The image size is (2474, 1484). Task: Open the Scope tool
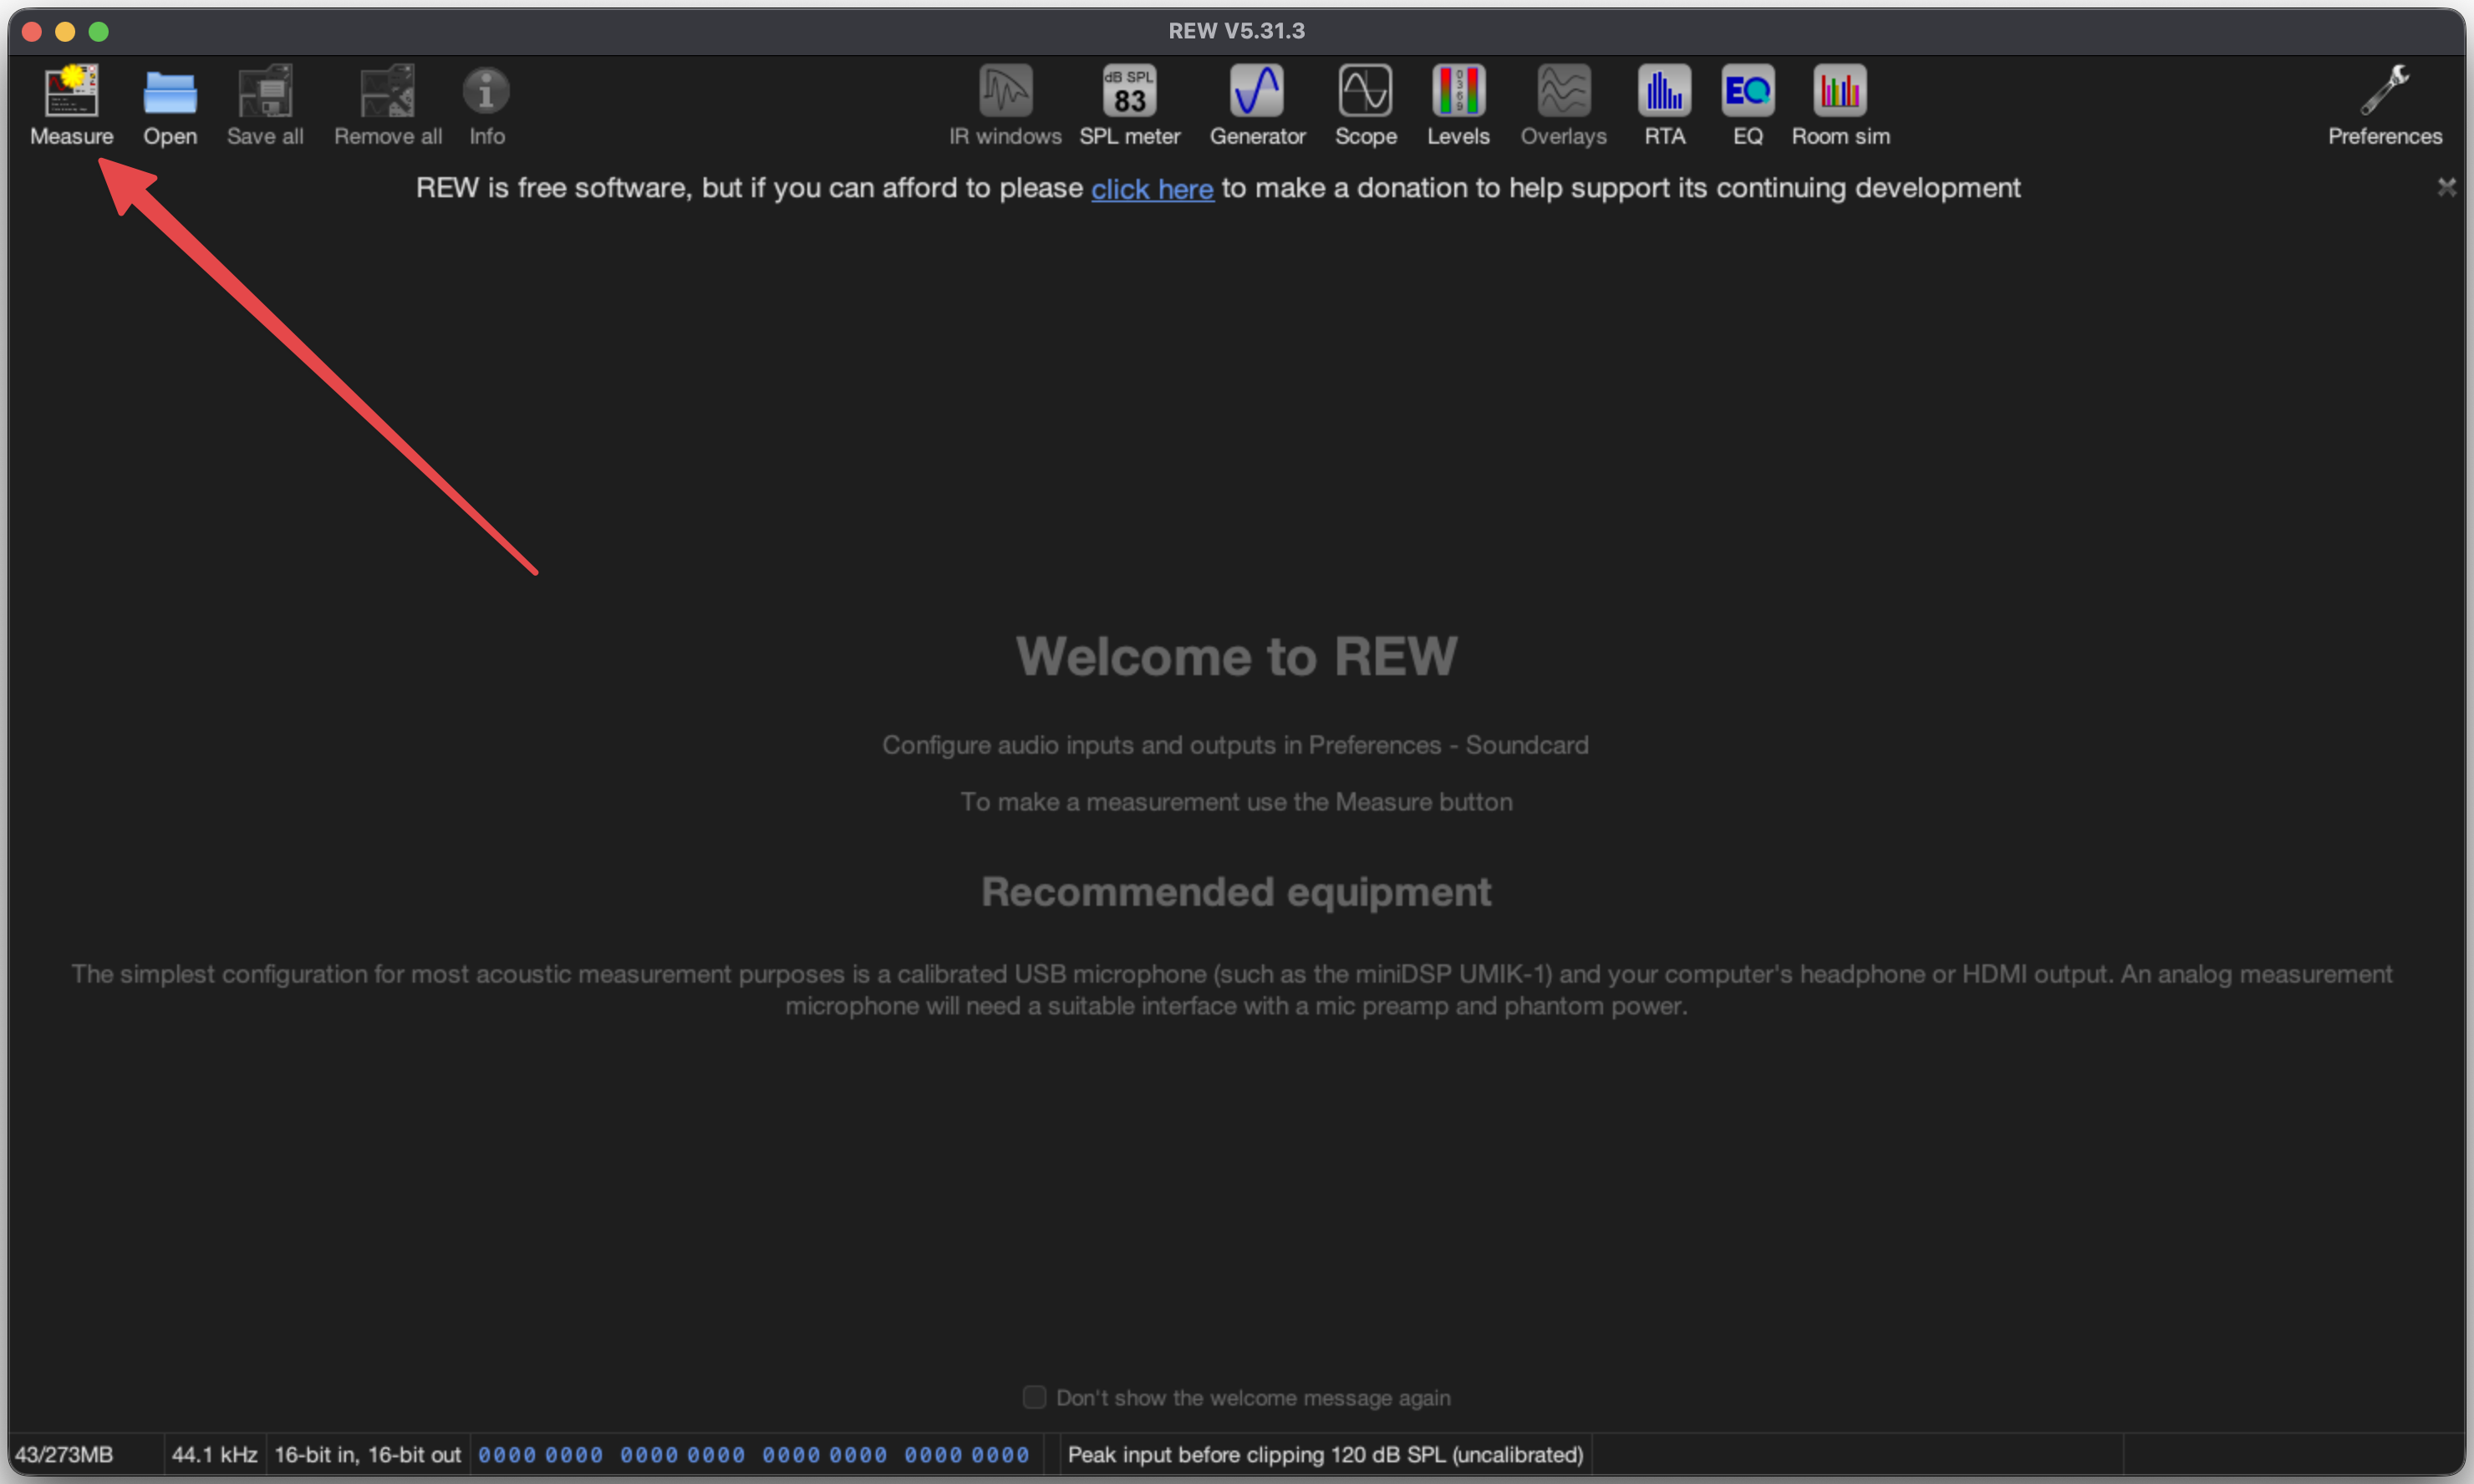click(1365, 105)
